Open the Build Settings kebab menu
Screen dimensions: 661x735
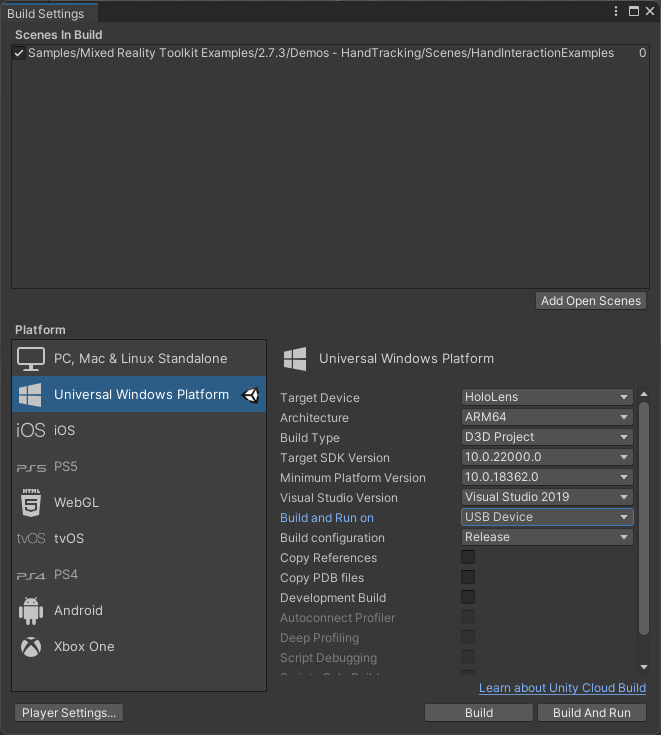click(x=616, y=11)
